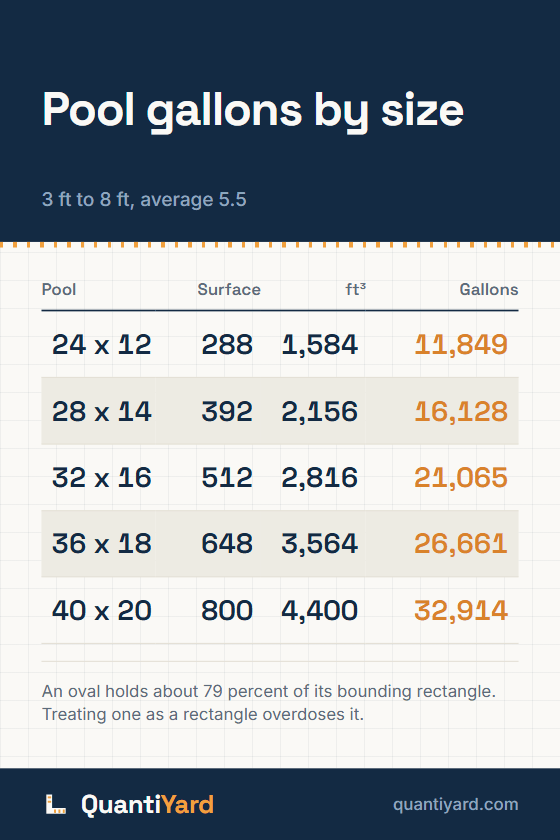Click the QuantiYard brand name
The width and height of the screenshot is (560, 840).
(x=147, y=805)
